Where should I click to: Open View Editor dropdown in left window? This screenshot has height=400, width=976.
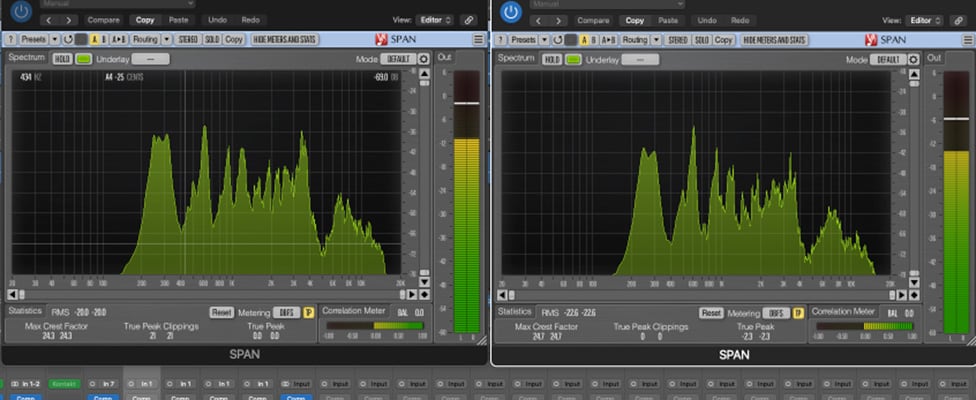click(x=435, y=20)
